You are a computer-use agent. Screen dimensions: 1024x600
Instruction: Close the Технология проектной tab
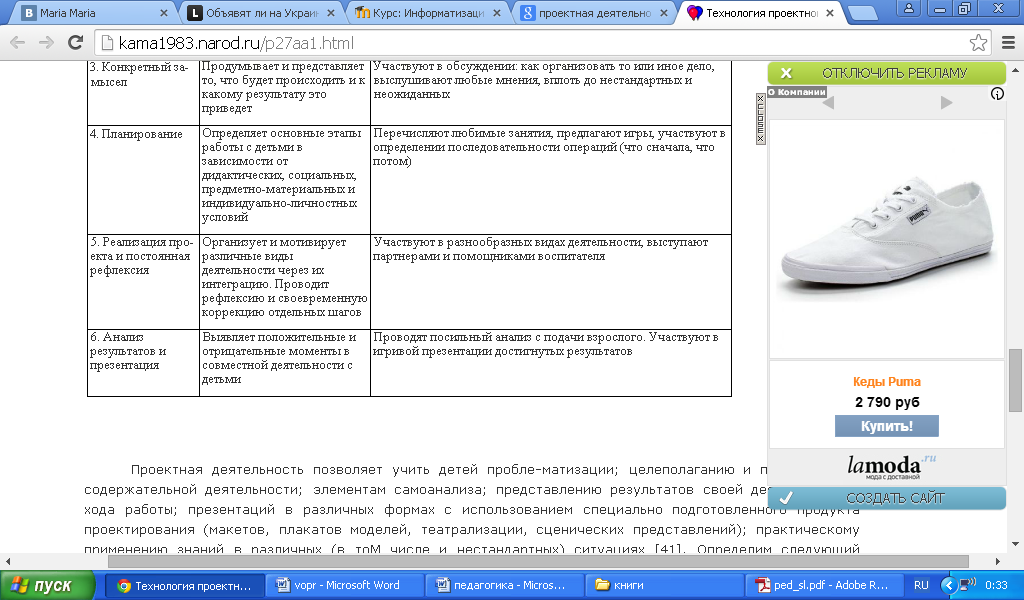[830, 13]
